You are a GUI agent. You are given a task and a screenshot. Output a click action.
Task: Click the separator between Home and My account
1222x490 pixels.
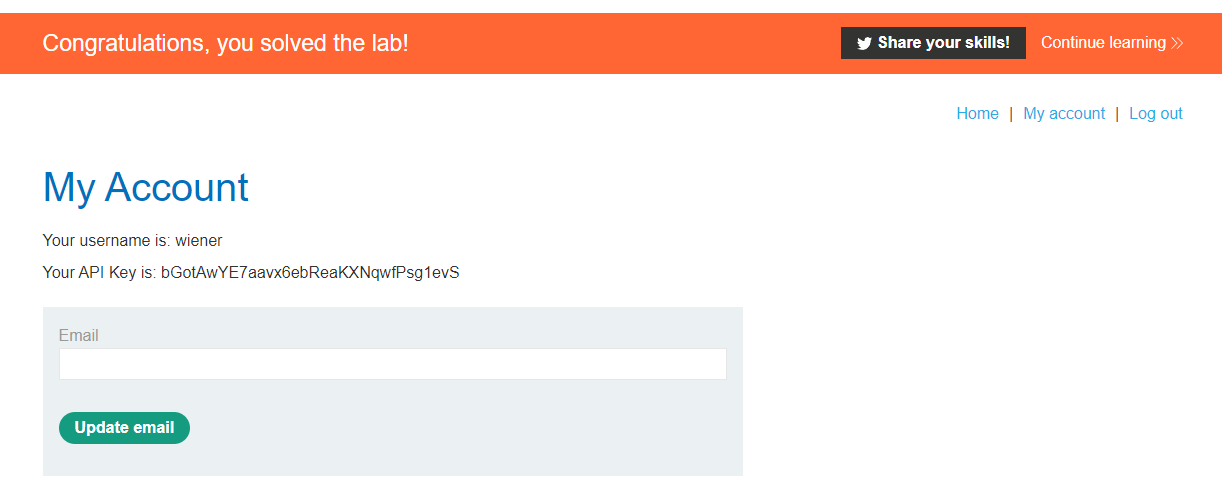click(1011, 114)
